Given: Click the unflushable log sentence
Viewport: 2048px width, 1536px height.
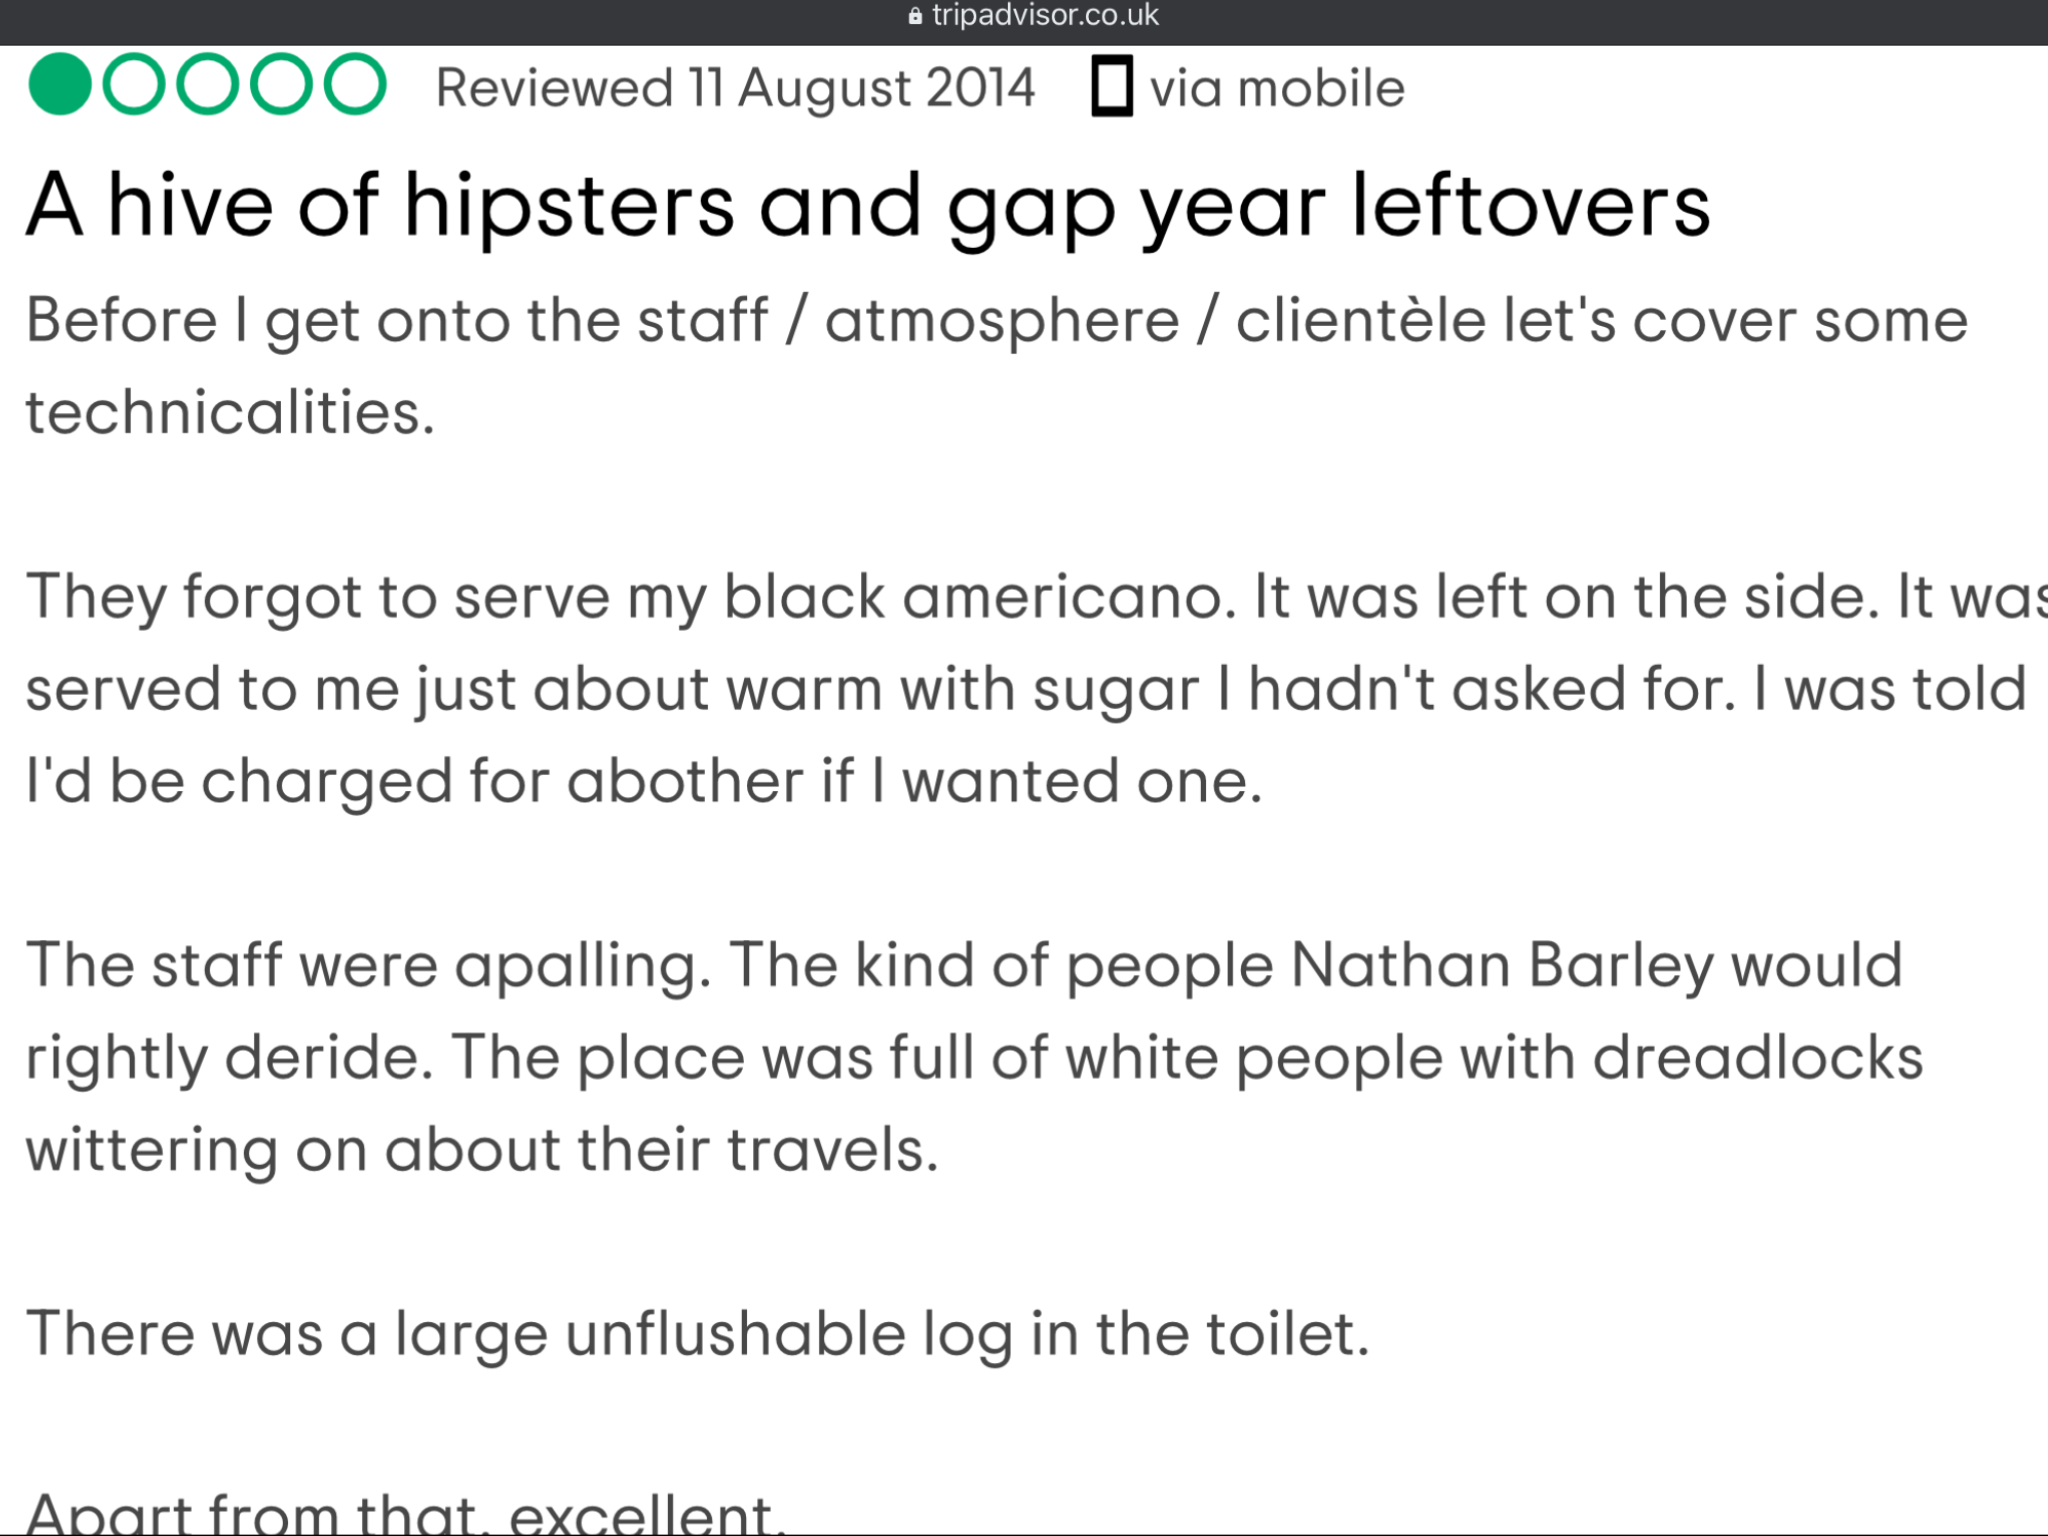Looking at the screenshot, I should (697, 1336).
